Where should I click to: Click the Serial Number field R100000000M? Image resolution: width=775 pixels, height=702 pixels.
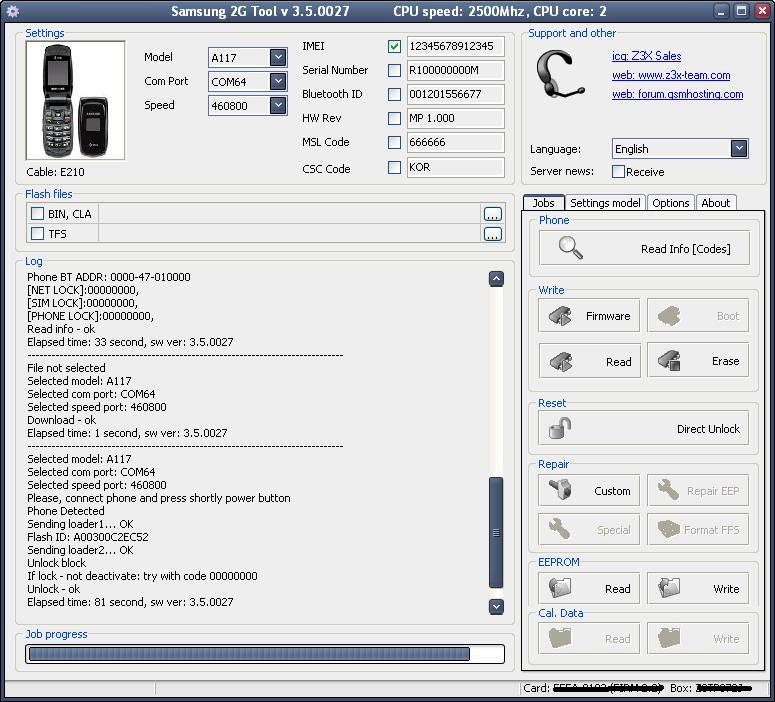pos(455,70)
